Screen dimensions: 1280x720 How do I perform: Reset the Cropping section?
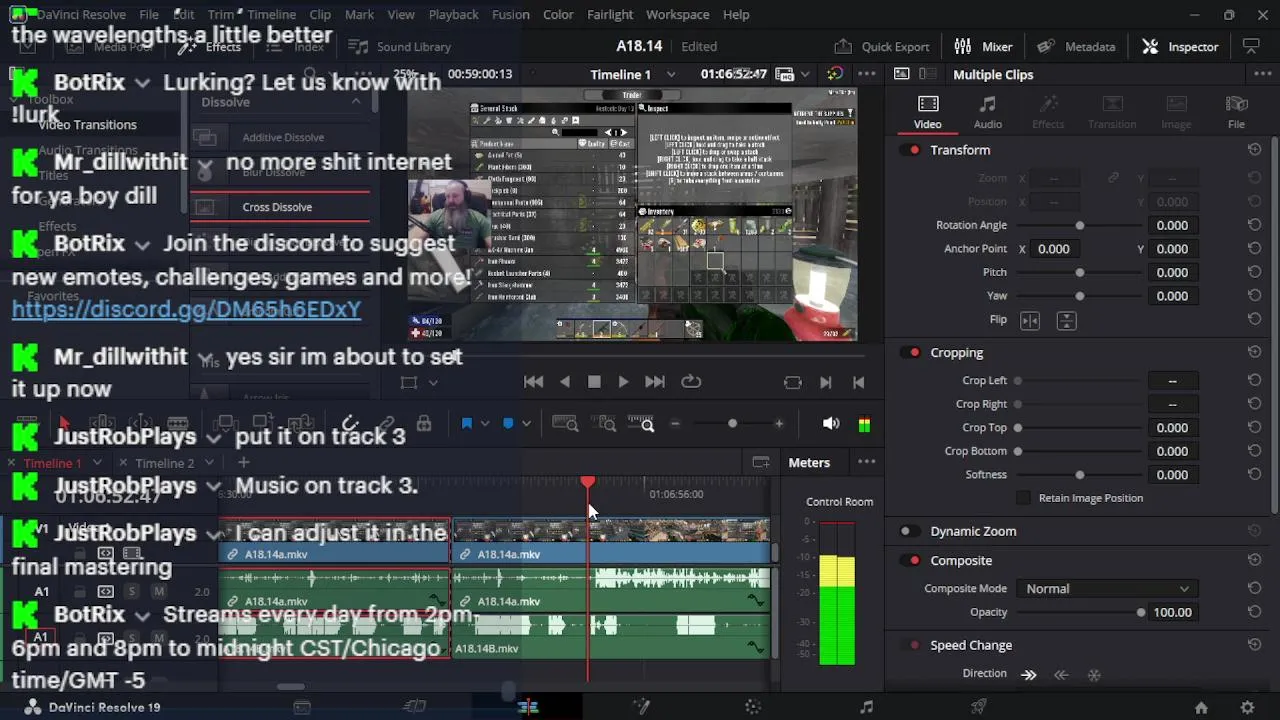pos(1254,352)
